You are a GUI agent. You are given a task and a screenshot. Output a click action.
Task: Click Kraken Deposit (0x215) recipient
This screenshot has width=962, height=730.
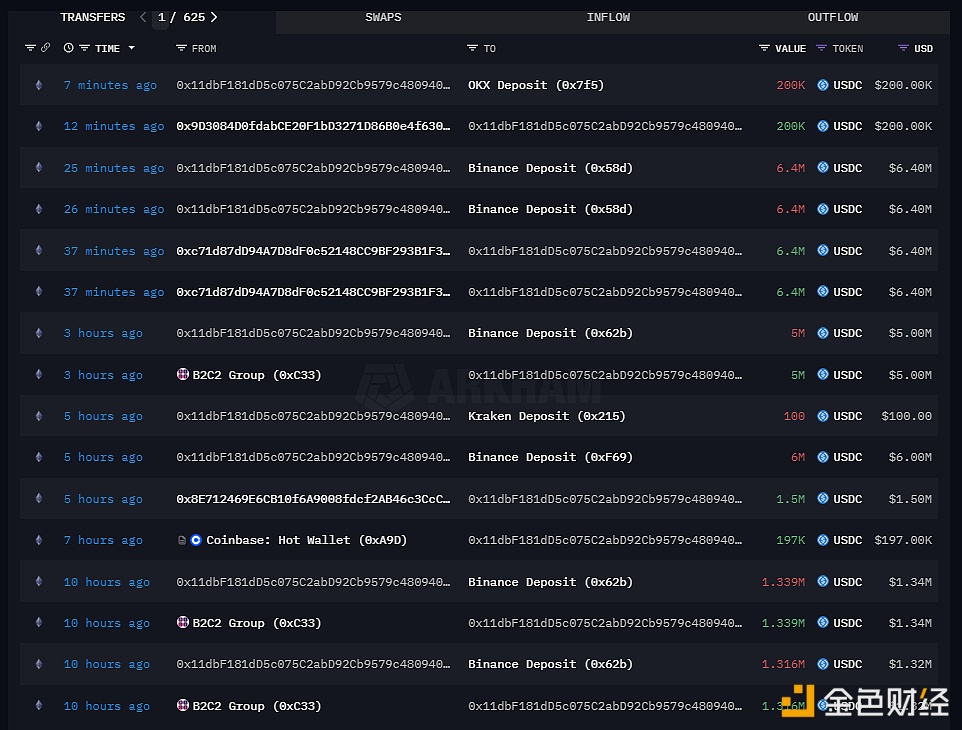pyautogui.click(x=547, y=417)
